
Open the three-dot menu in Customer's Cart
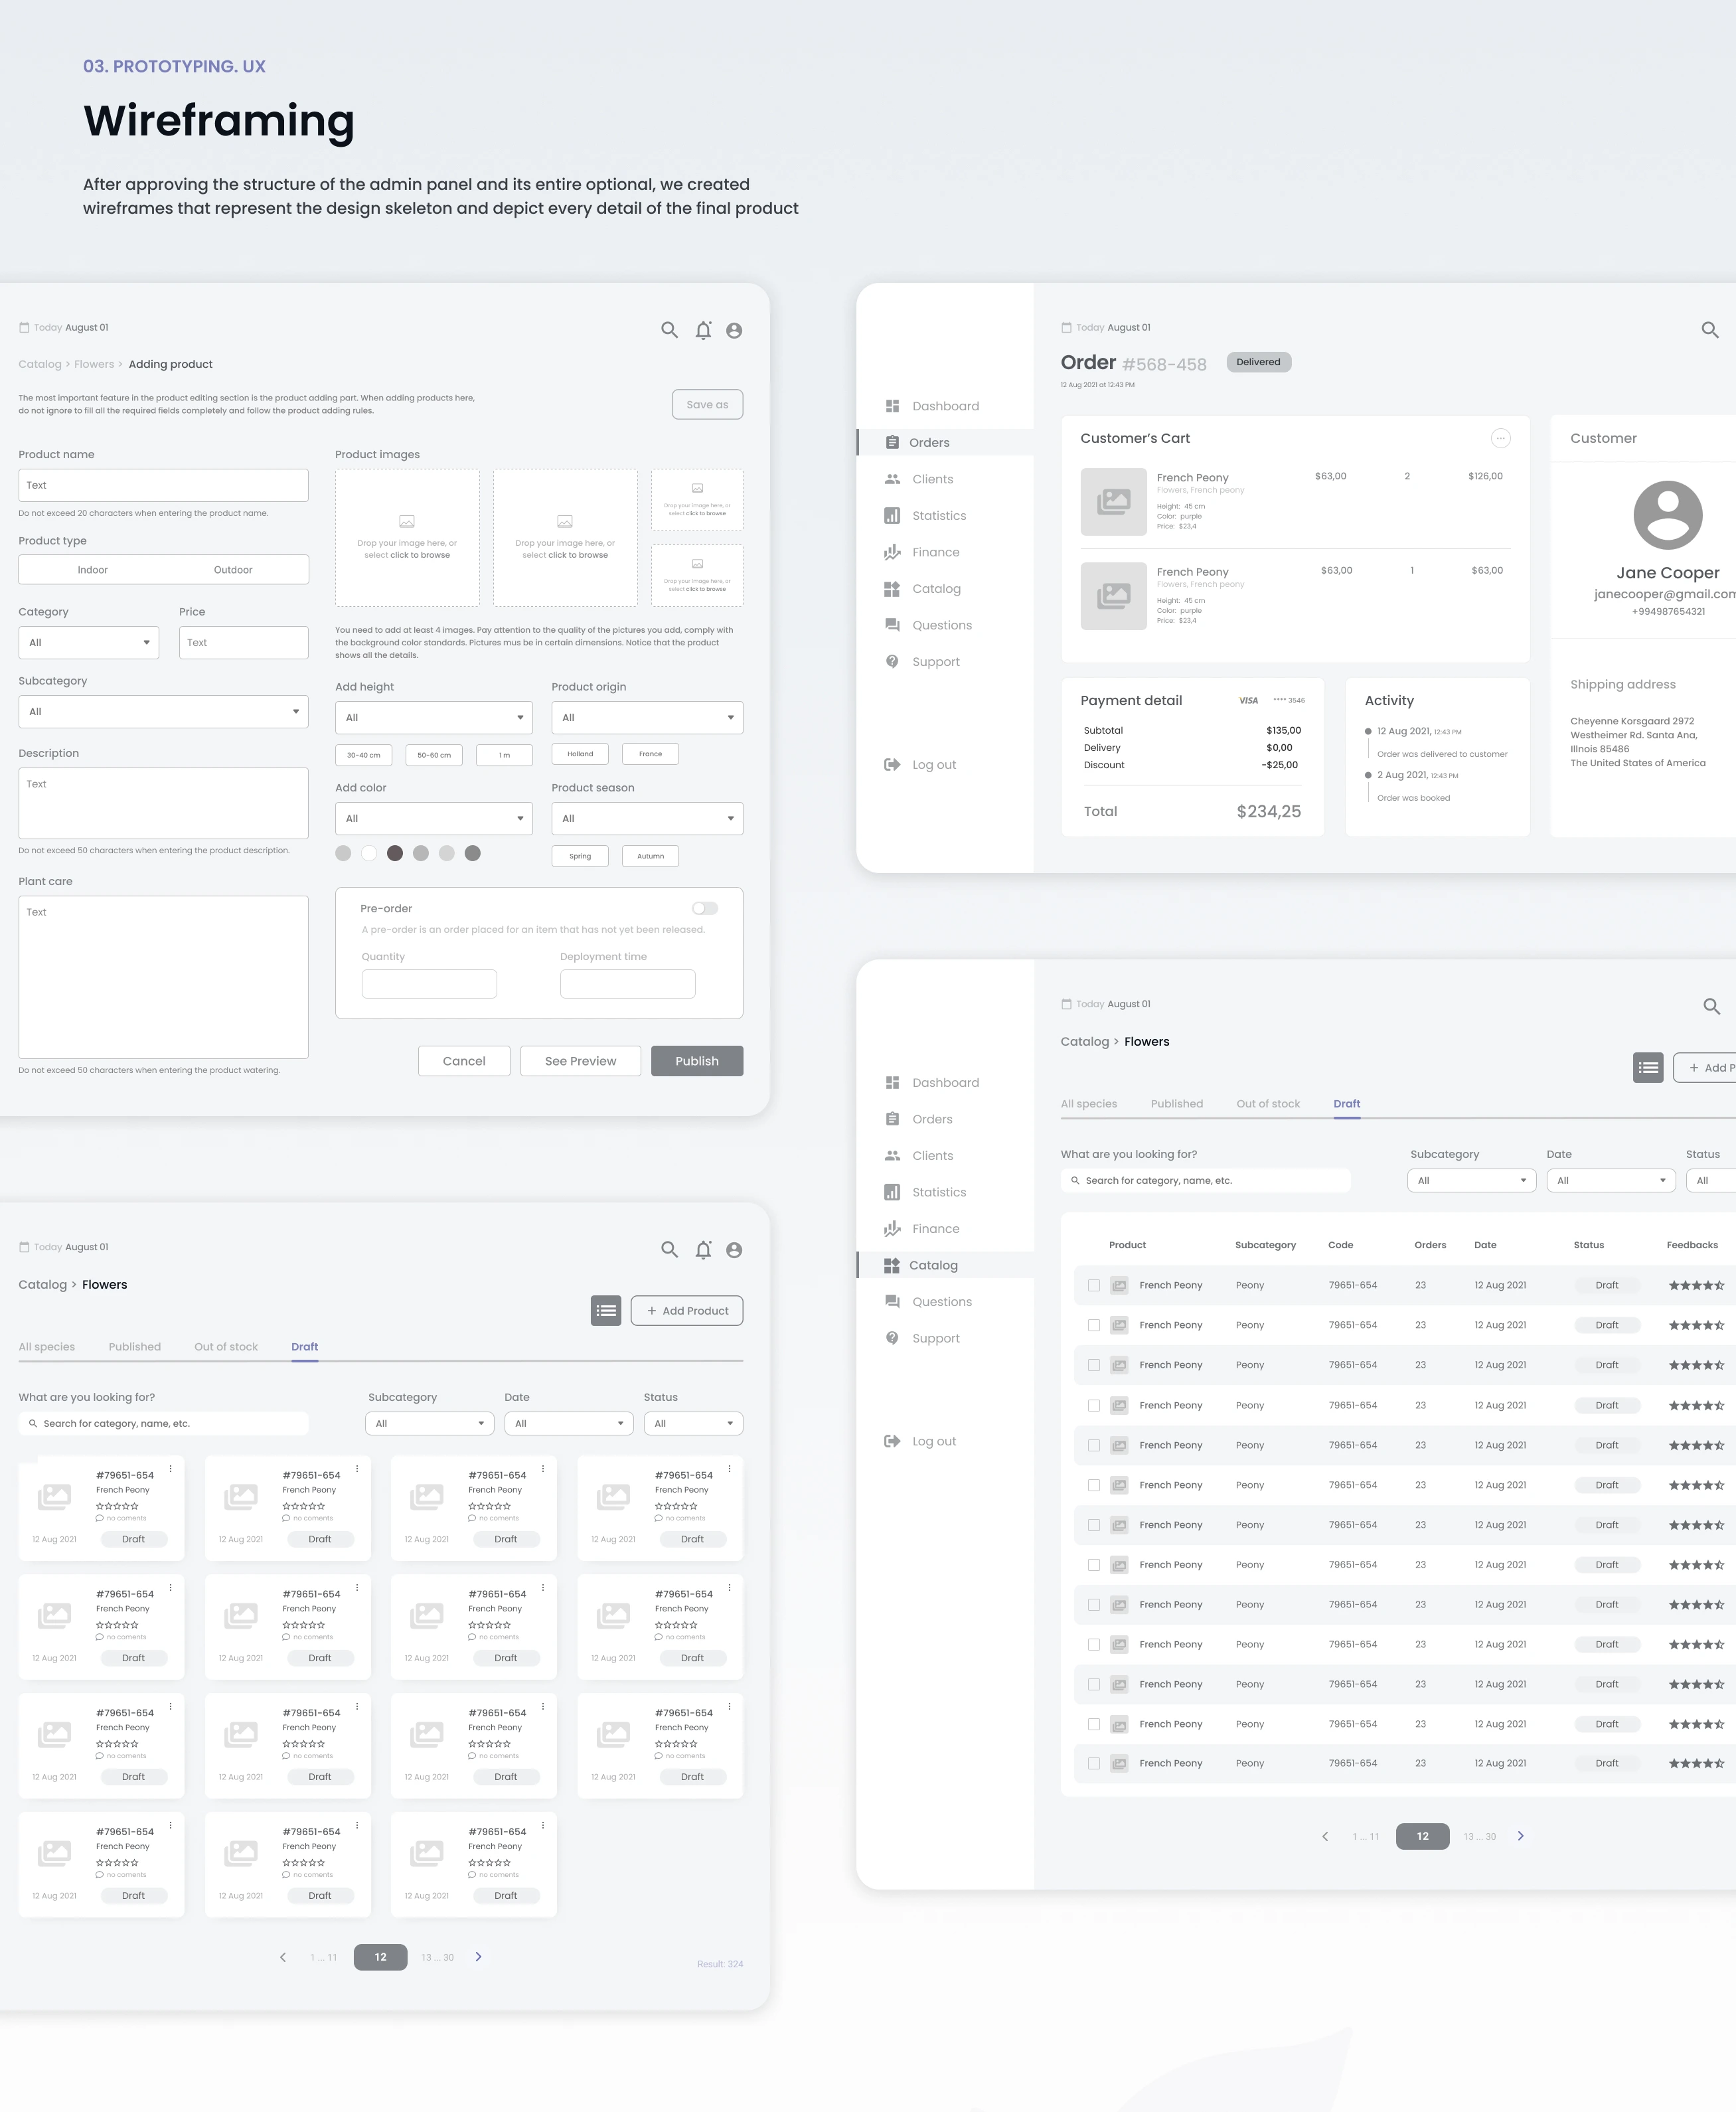coord(1500,438)
